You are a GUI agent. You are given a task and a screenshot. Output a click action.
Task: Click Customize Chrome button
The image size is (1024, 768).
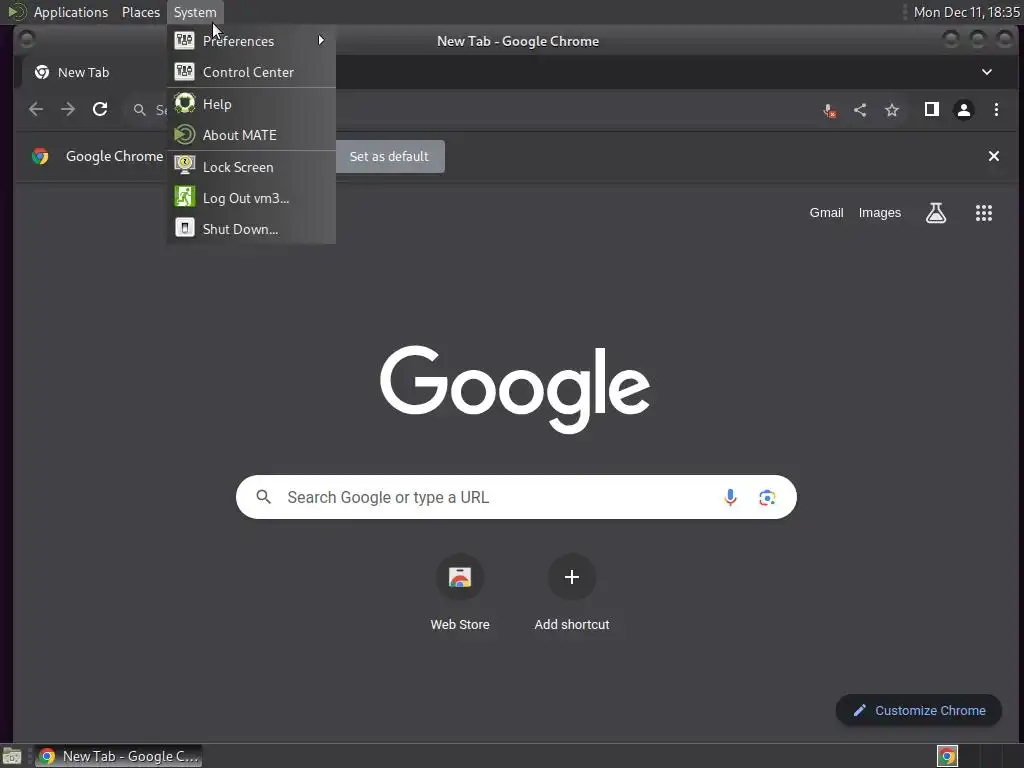pos(919,711)
